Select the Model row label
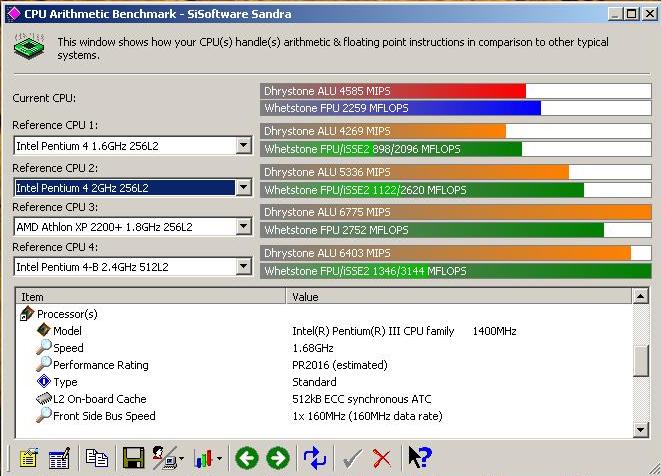661x476 pixels. (67, 331)
